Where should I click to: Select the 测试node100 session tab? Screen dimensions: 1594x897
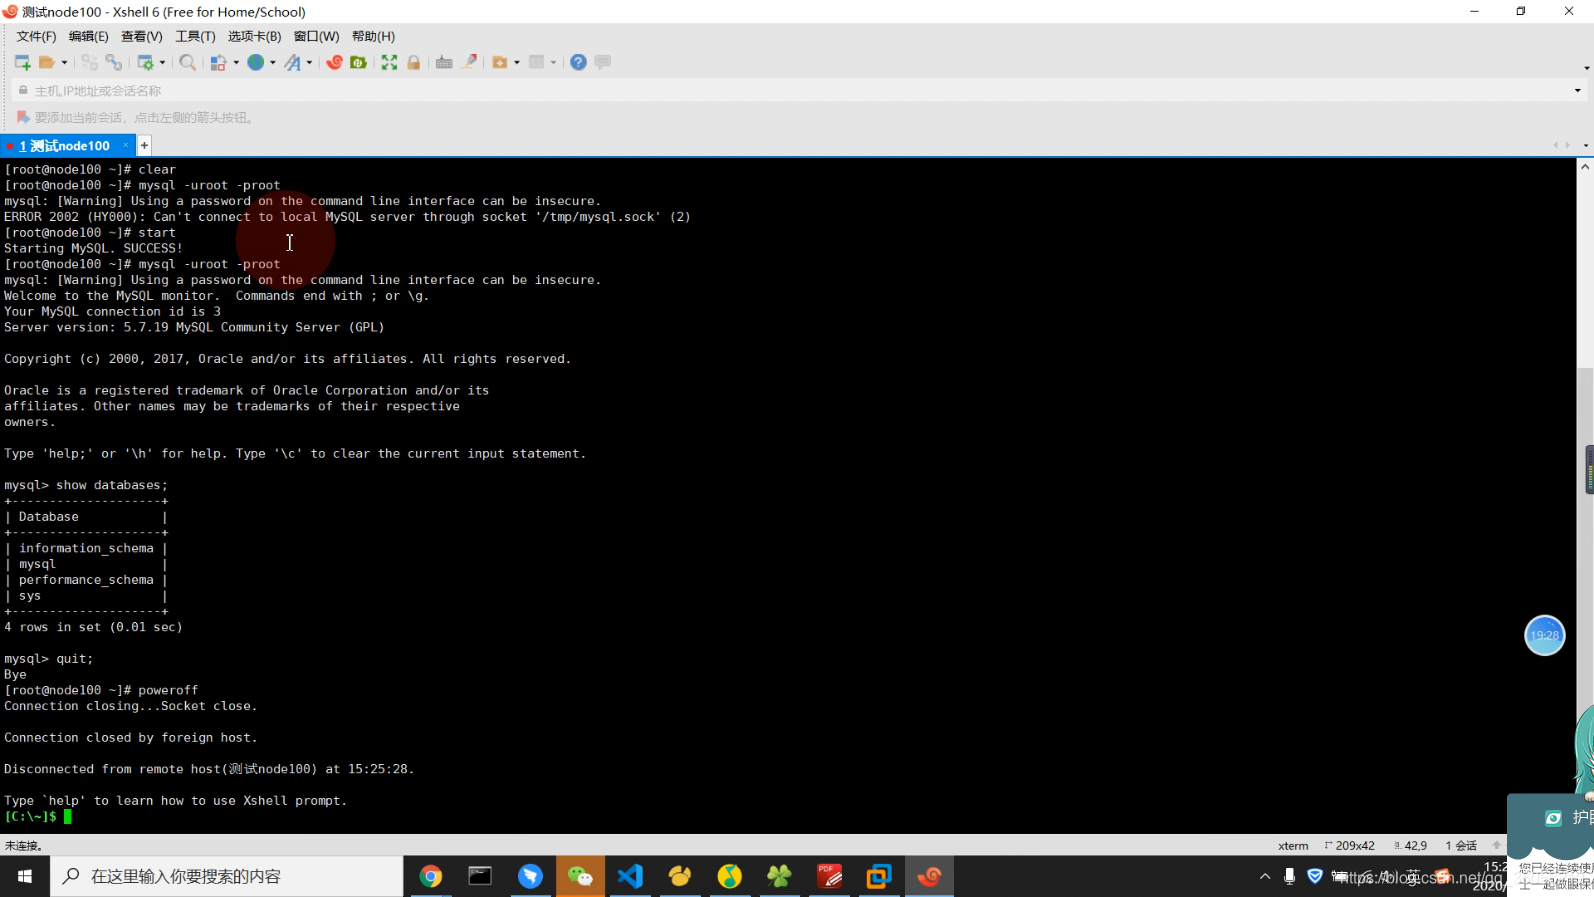(x=68, y=146)
